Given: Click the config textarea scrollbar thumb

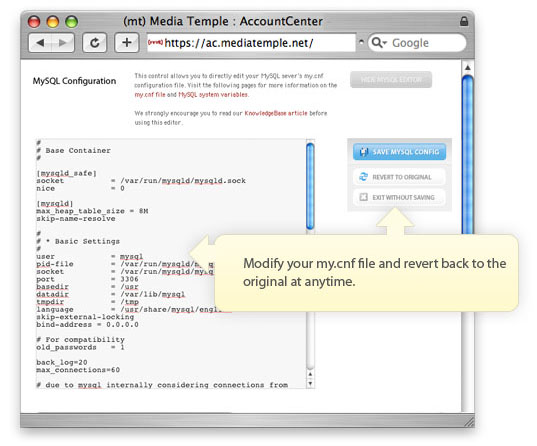Looking at the screenshot, I should 310,186.
